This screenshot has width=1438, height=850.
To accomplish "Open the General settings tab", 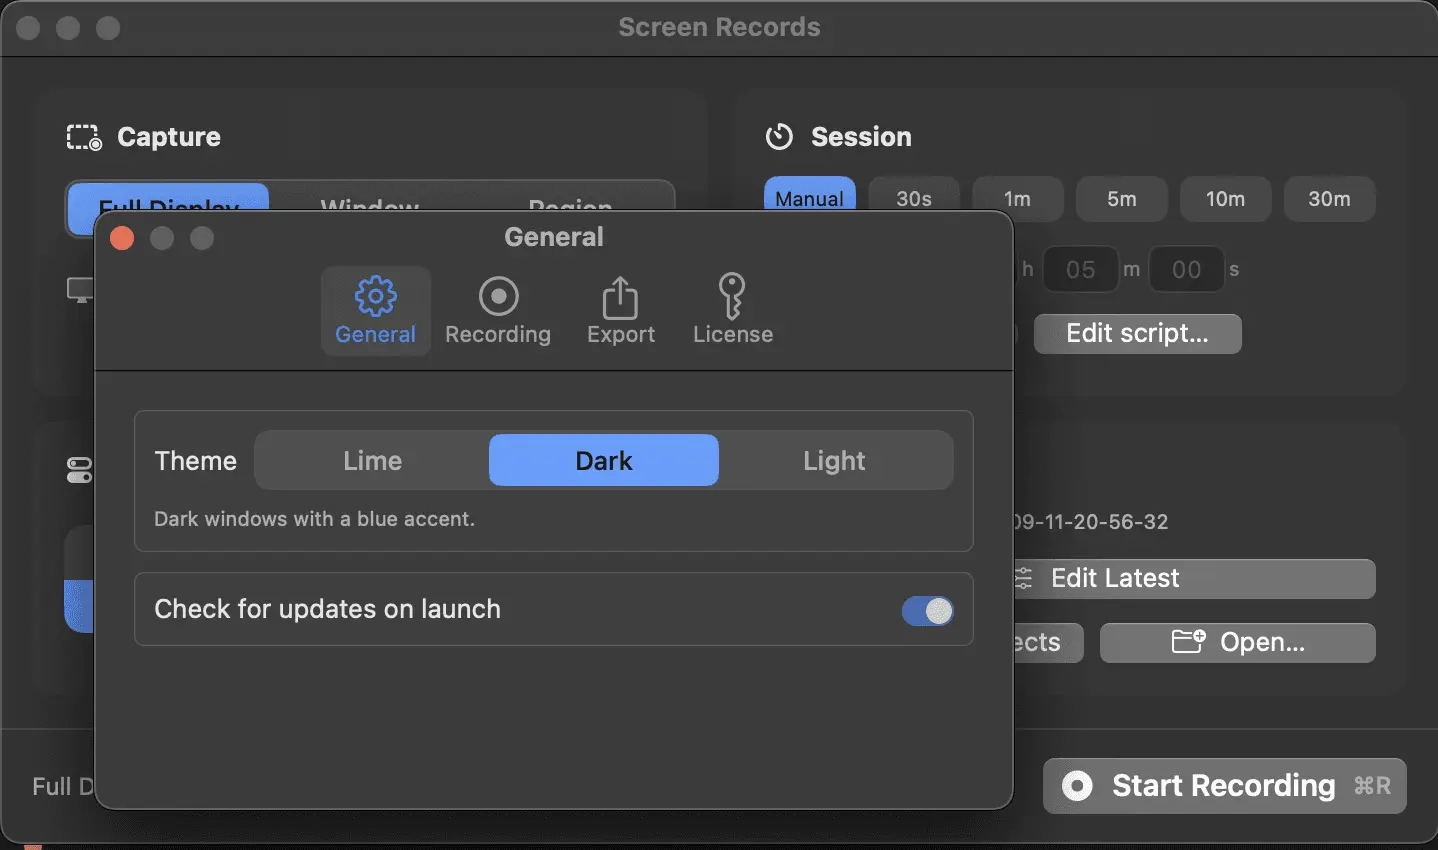I will click(x=375, y=310).
